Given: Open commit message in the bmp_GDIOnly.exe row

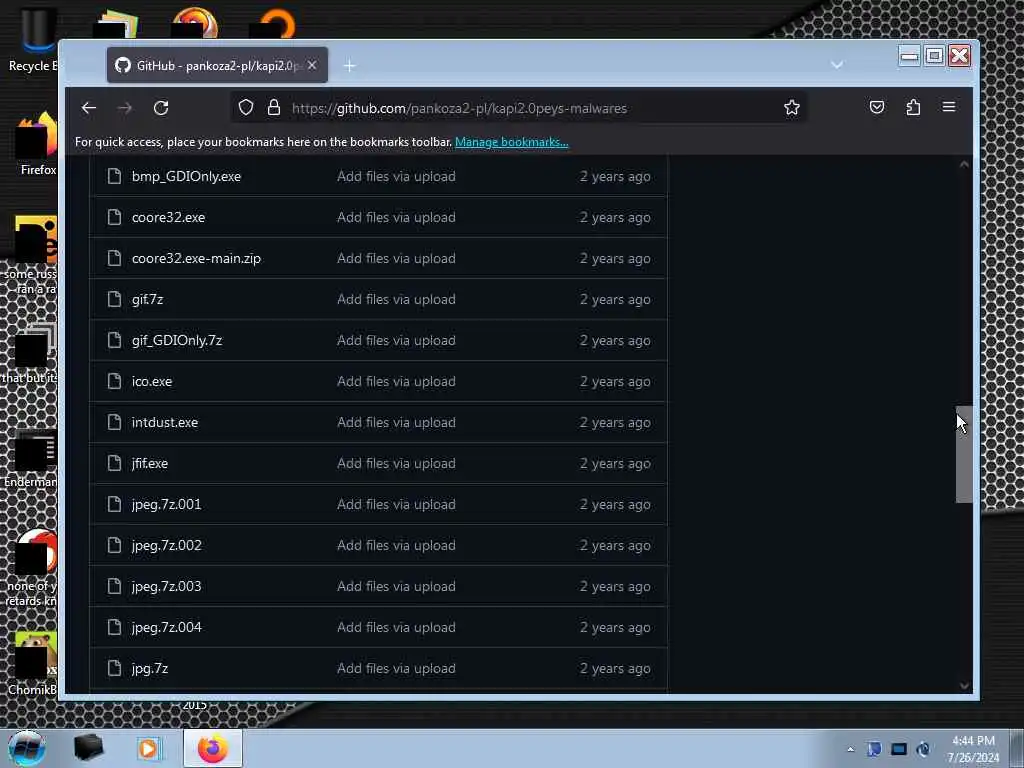Looking at the screenshot, I should [396, 176].
